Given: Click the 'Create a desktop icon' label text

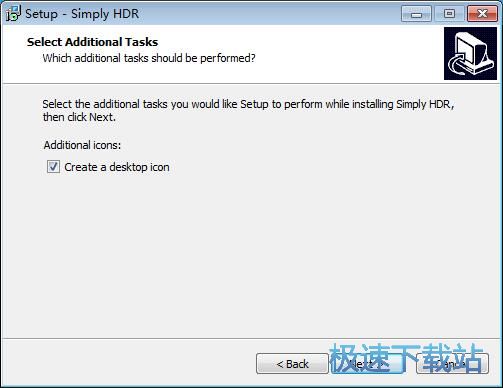Looking at the screenshot, I should pyautogui.click(x=117, y=167).
